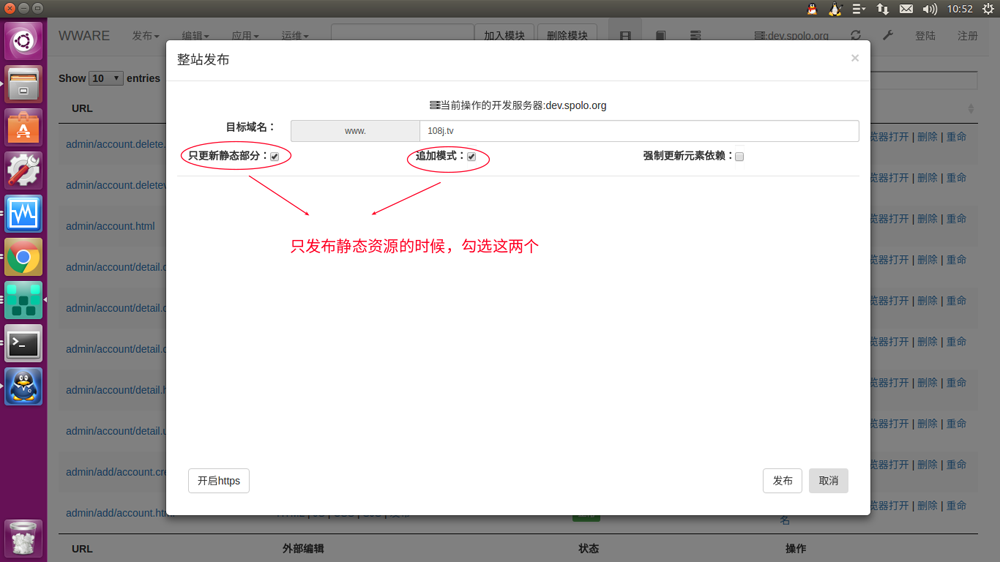
Task: Launch System Monitor from dock
Action: coord(24,214)
